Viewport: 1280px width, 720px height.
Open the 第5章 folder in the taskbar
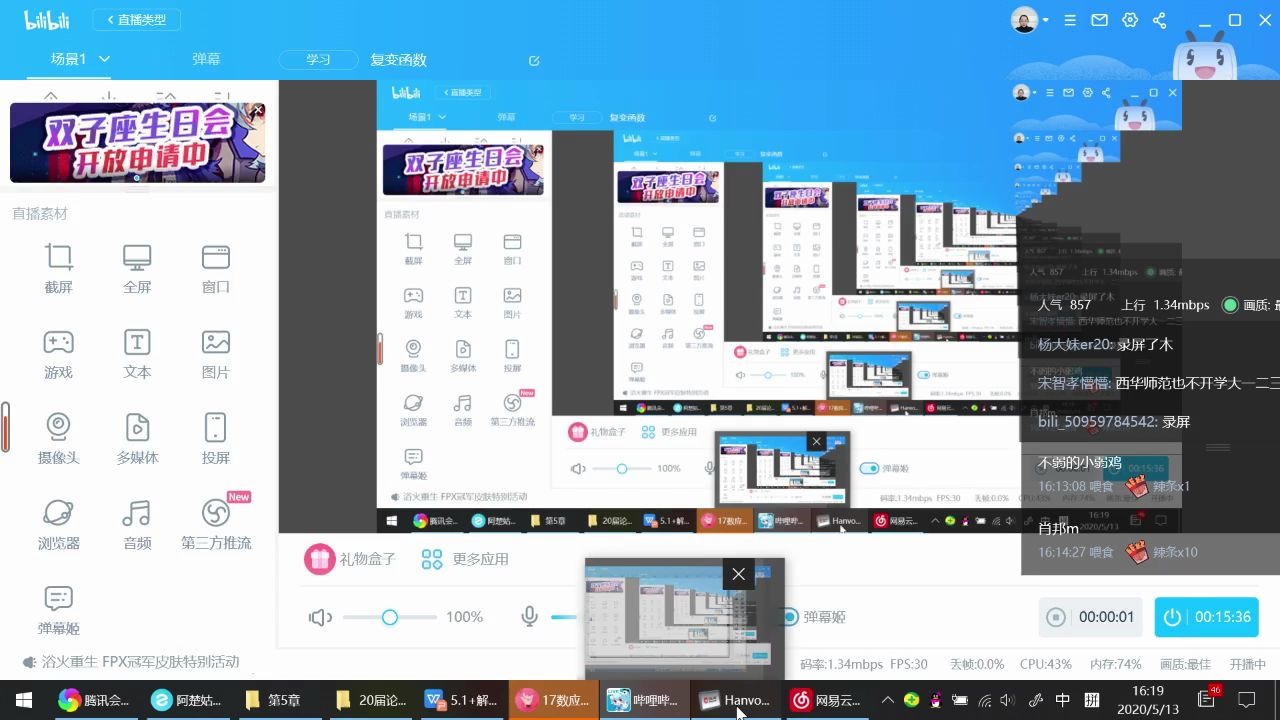coord(271,700)
